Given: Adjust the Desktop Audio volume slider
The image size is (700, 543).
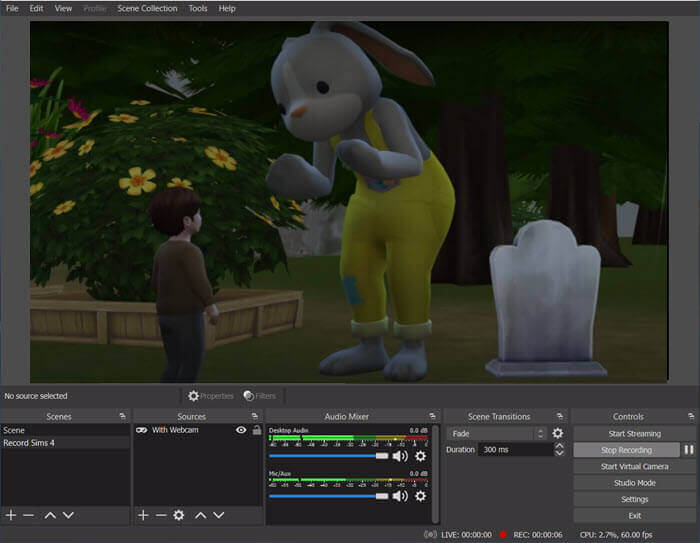Looking at the screenshot, I should point(383,456).
